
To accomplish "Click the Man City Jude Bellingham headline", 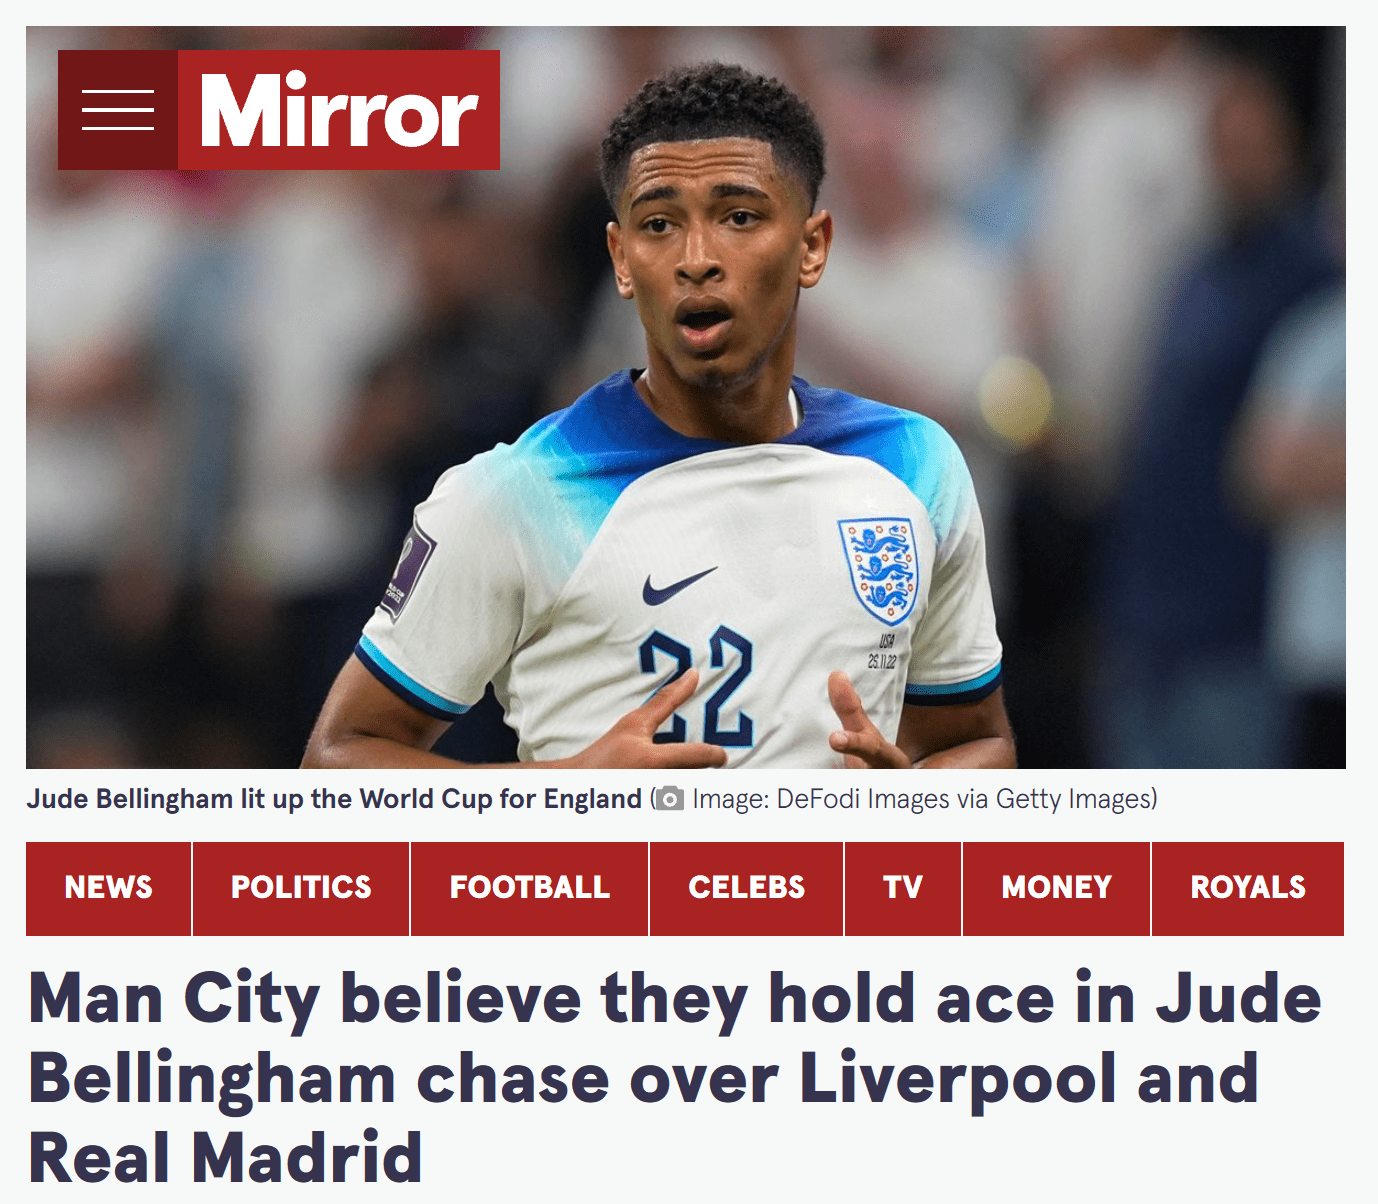I will click(675, 1077).
